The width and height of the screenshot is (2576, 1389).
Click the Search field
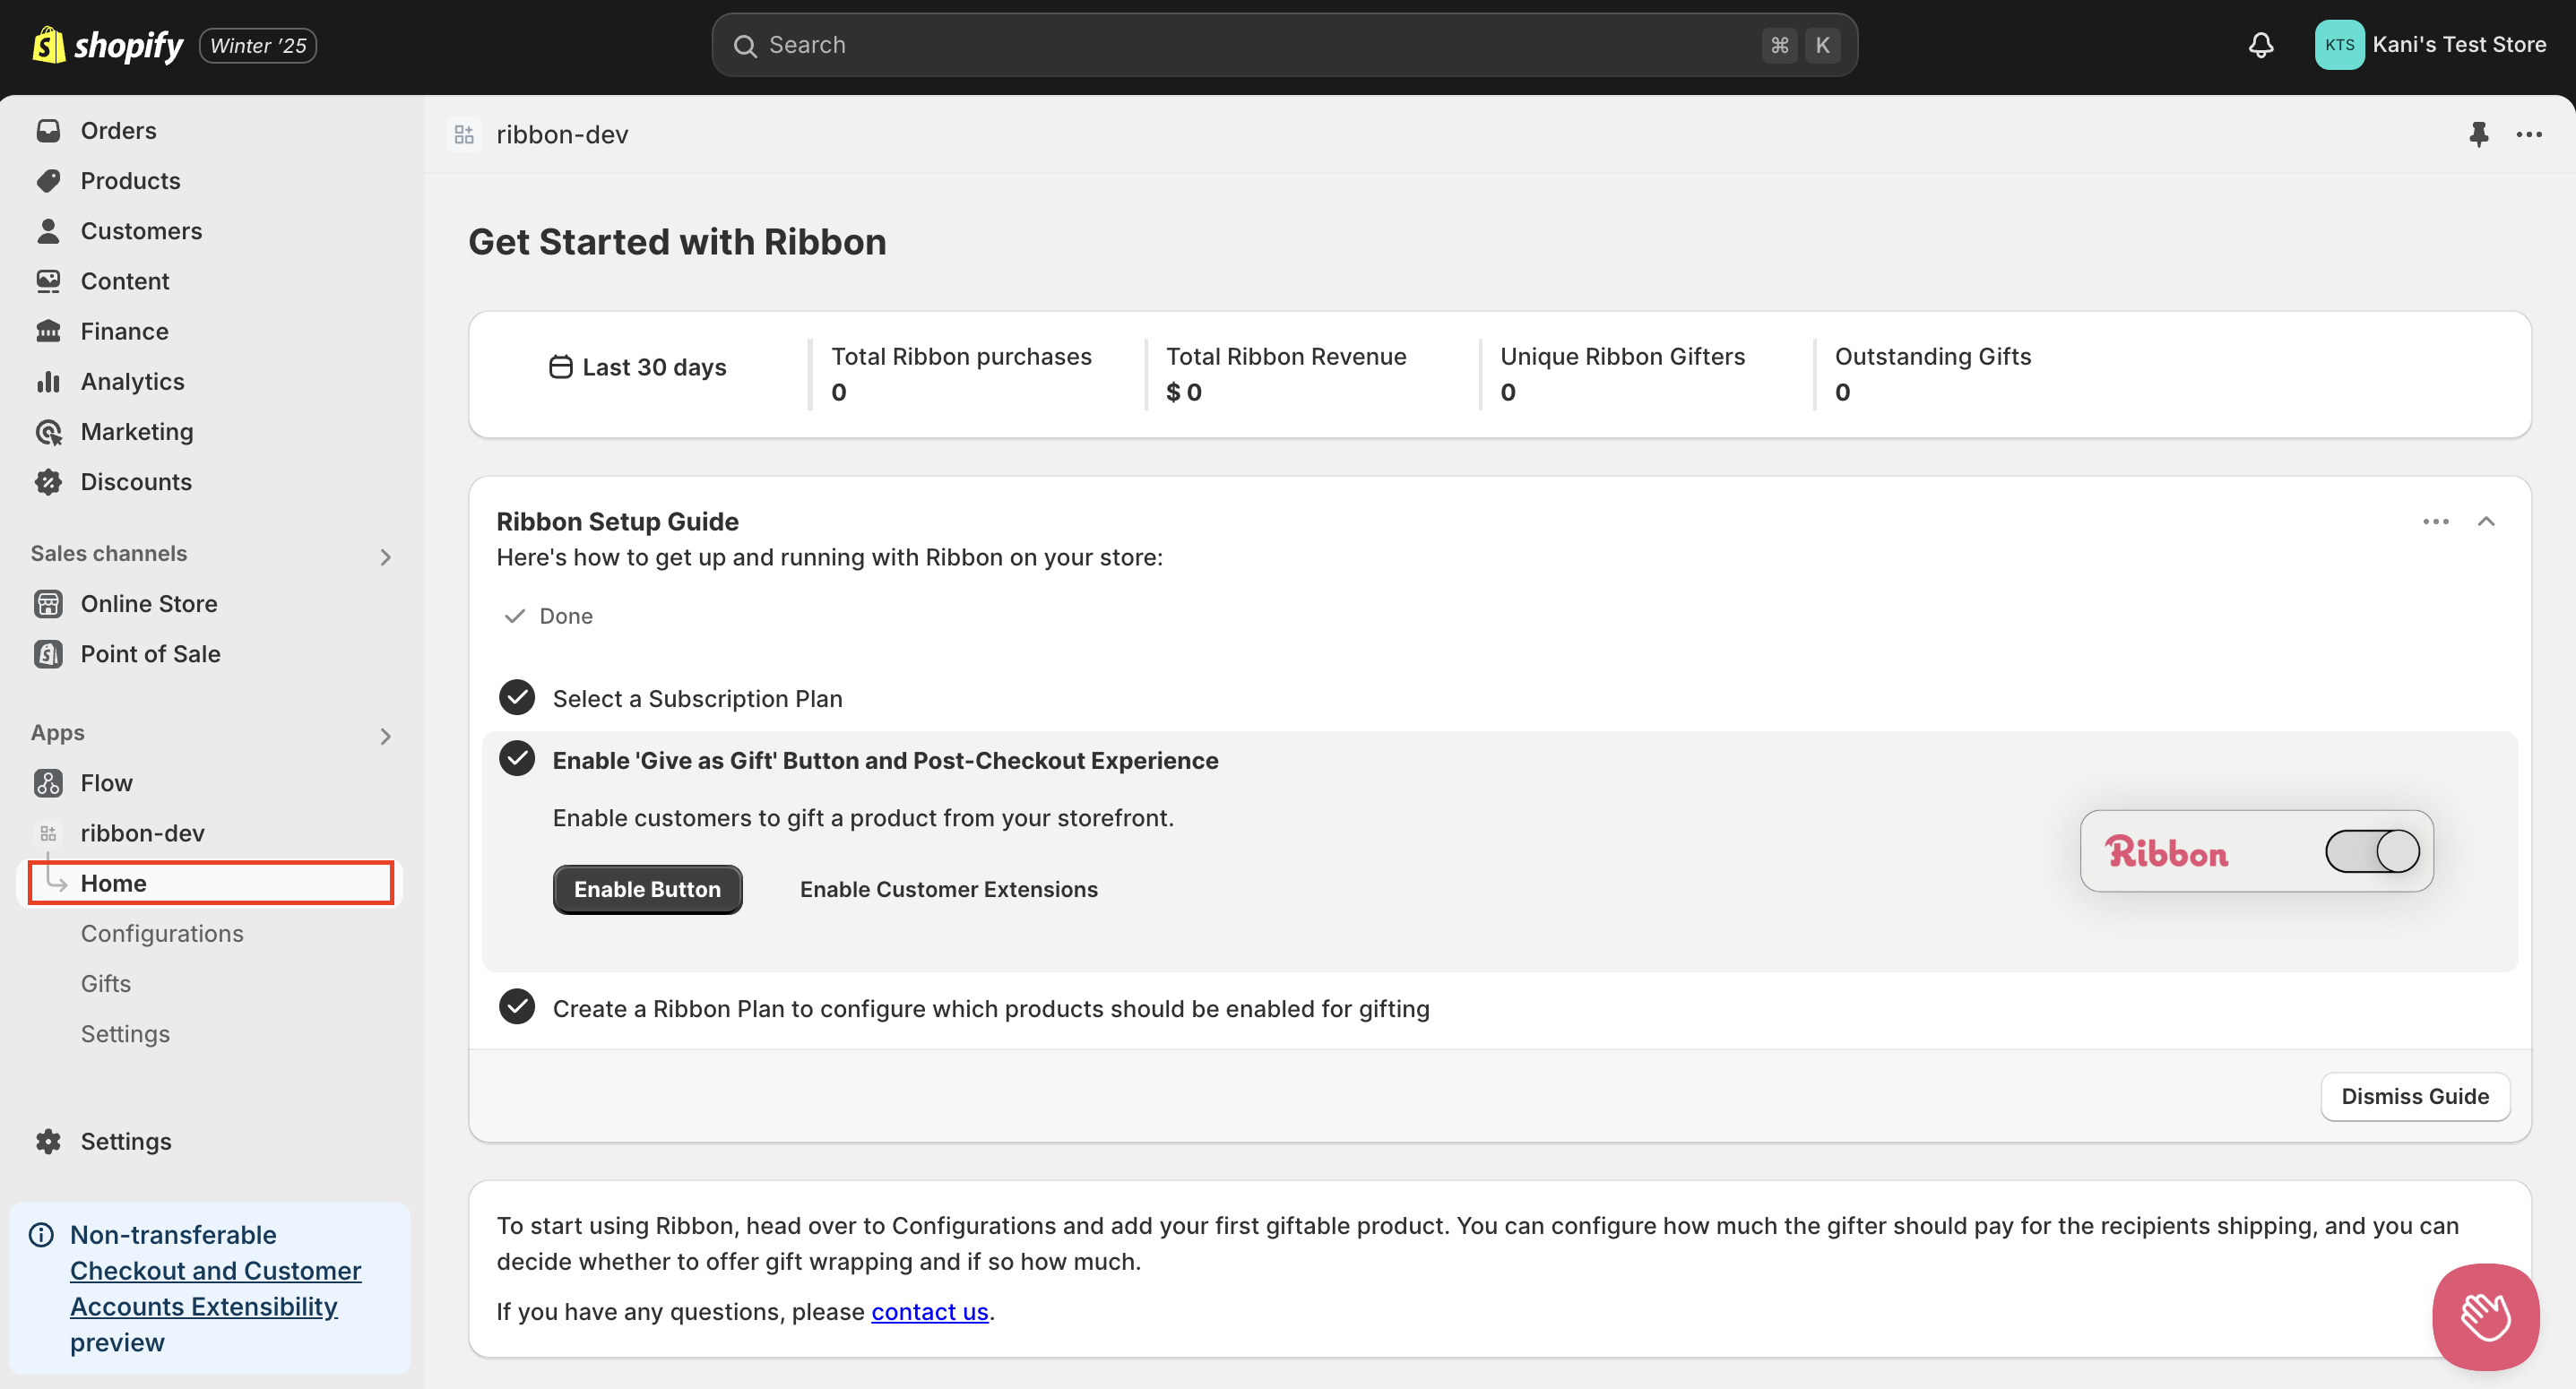pos(1250,45)
